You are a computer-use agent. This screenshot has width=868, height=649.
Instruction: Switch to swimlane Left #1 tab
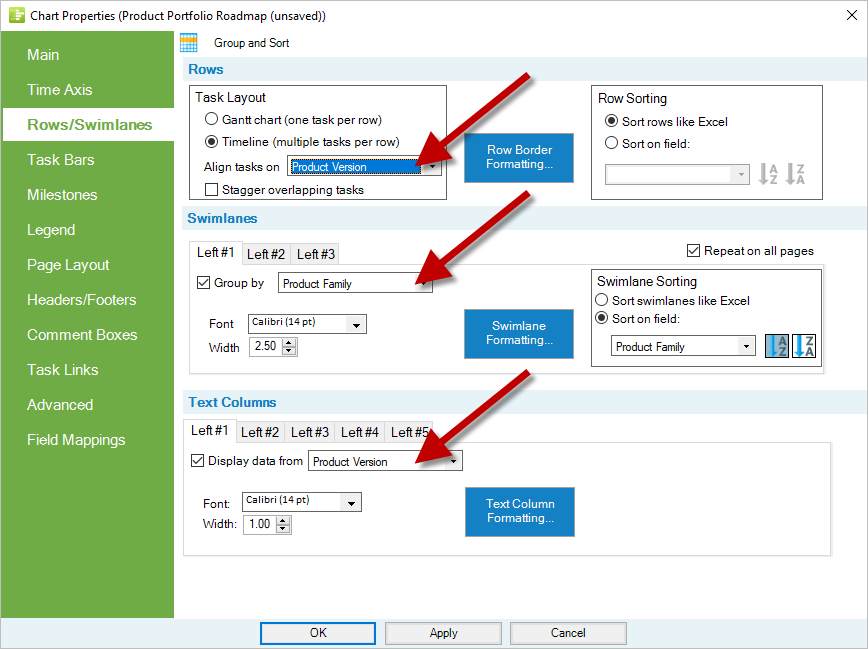(216, 253)
